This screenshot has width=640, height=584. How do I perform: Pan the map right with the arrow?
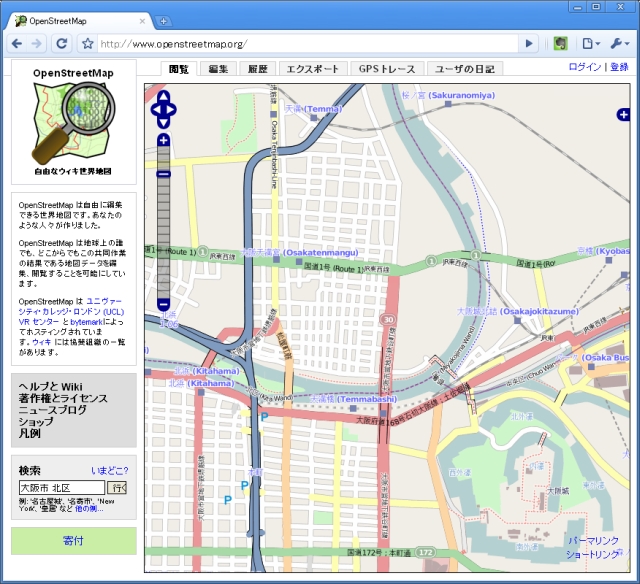[x=171, y=110]
